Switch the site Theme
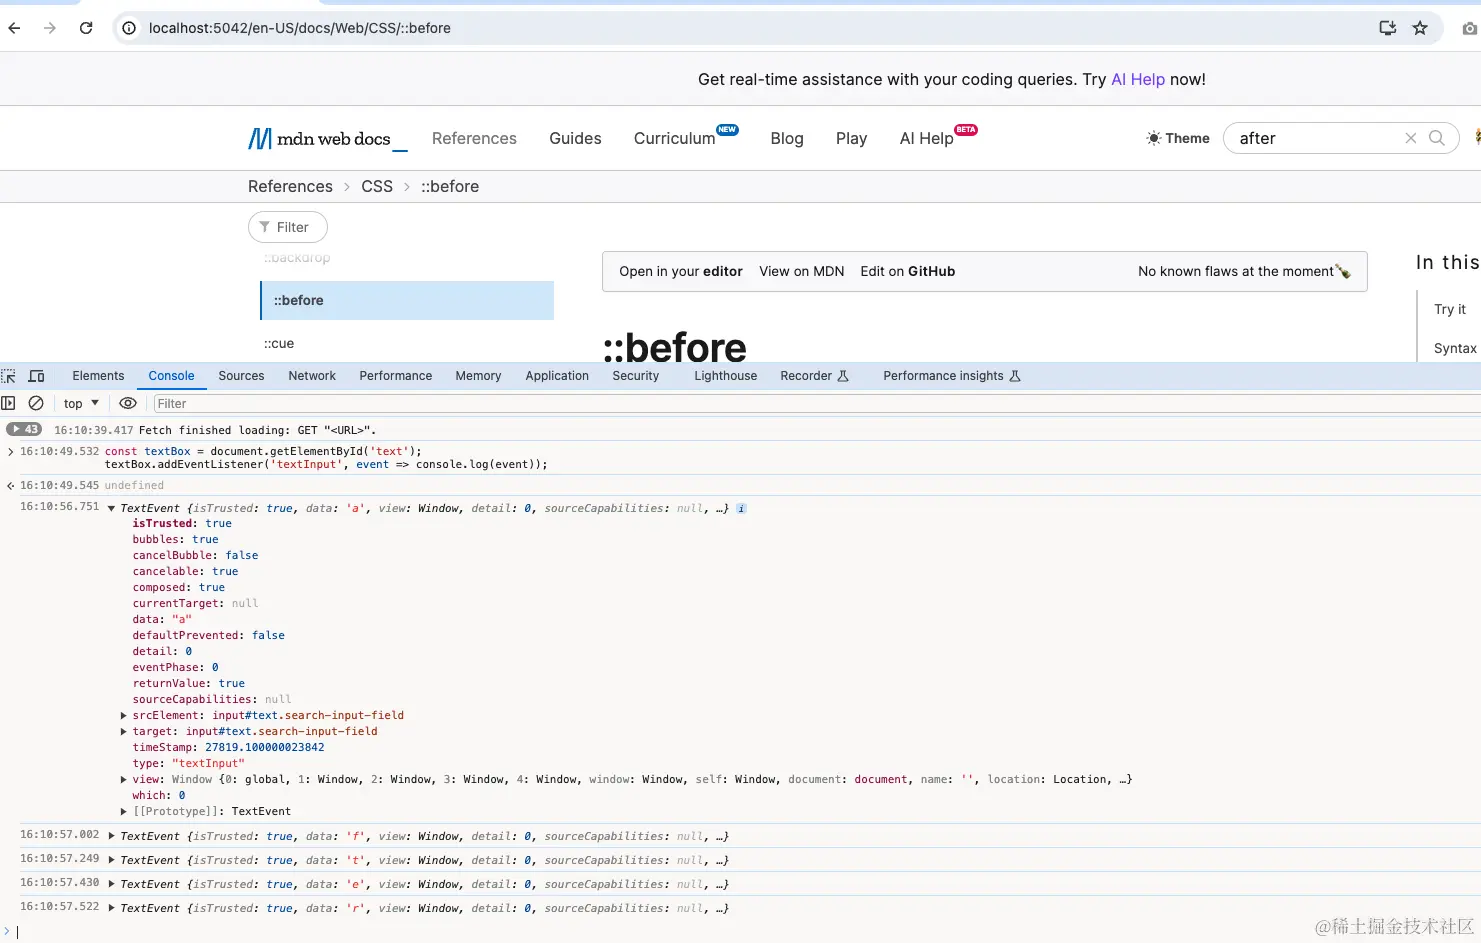The image size is (1481, 943). pyautogui.click(x=1178, y=138)
